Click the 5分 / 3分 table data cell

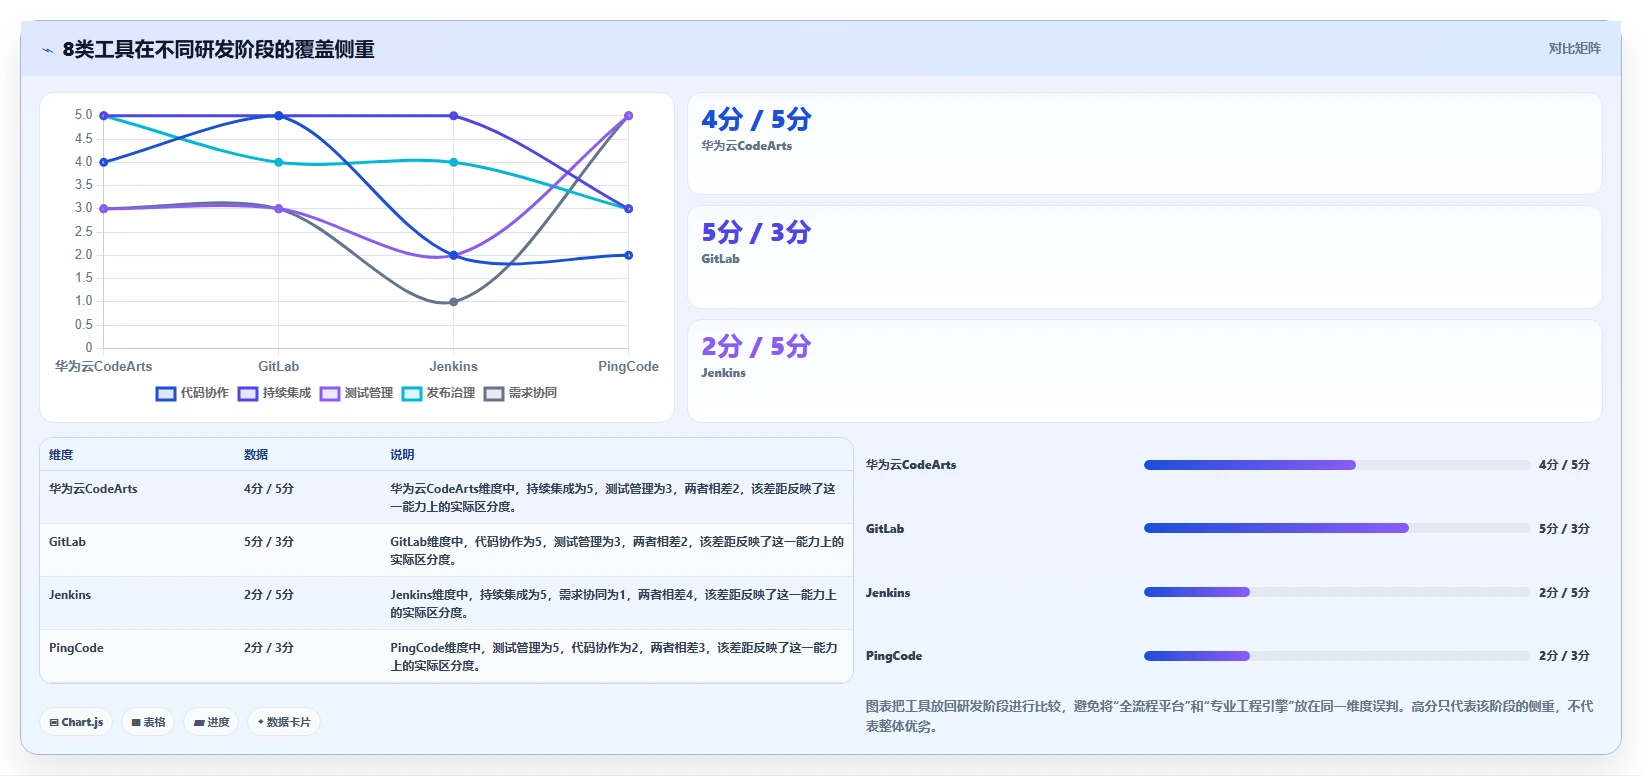[269, 542]
